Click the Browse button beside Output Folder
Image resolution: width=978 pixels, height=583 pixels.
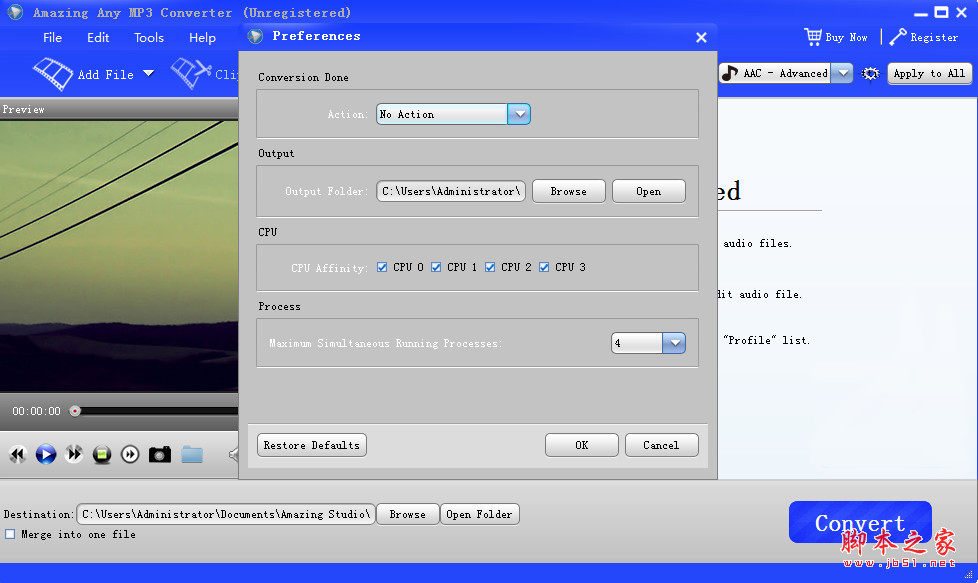click(569, 191)
